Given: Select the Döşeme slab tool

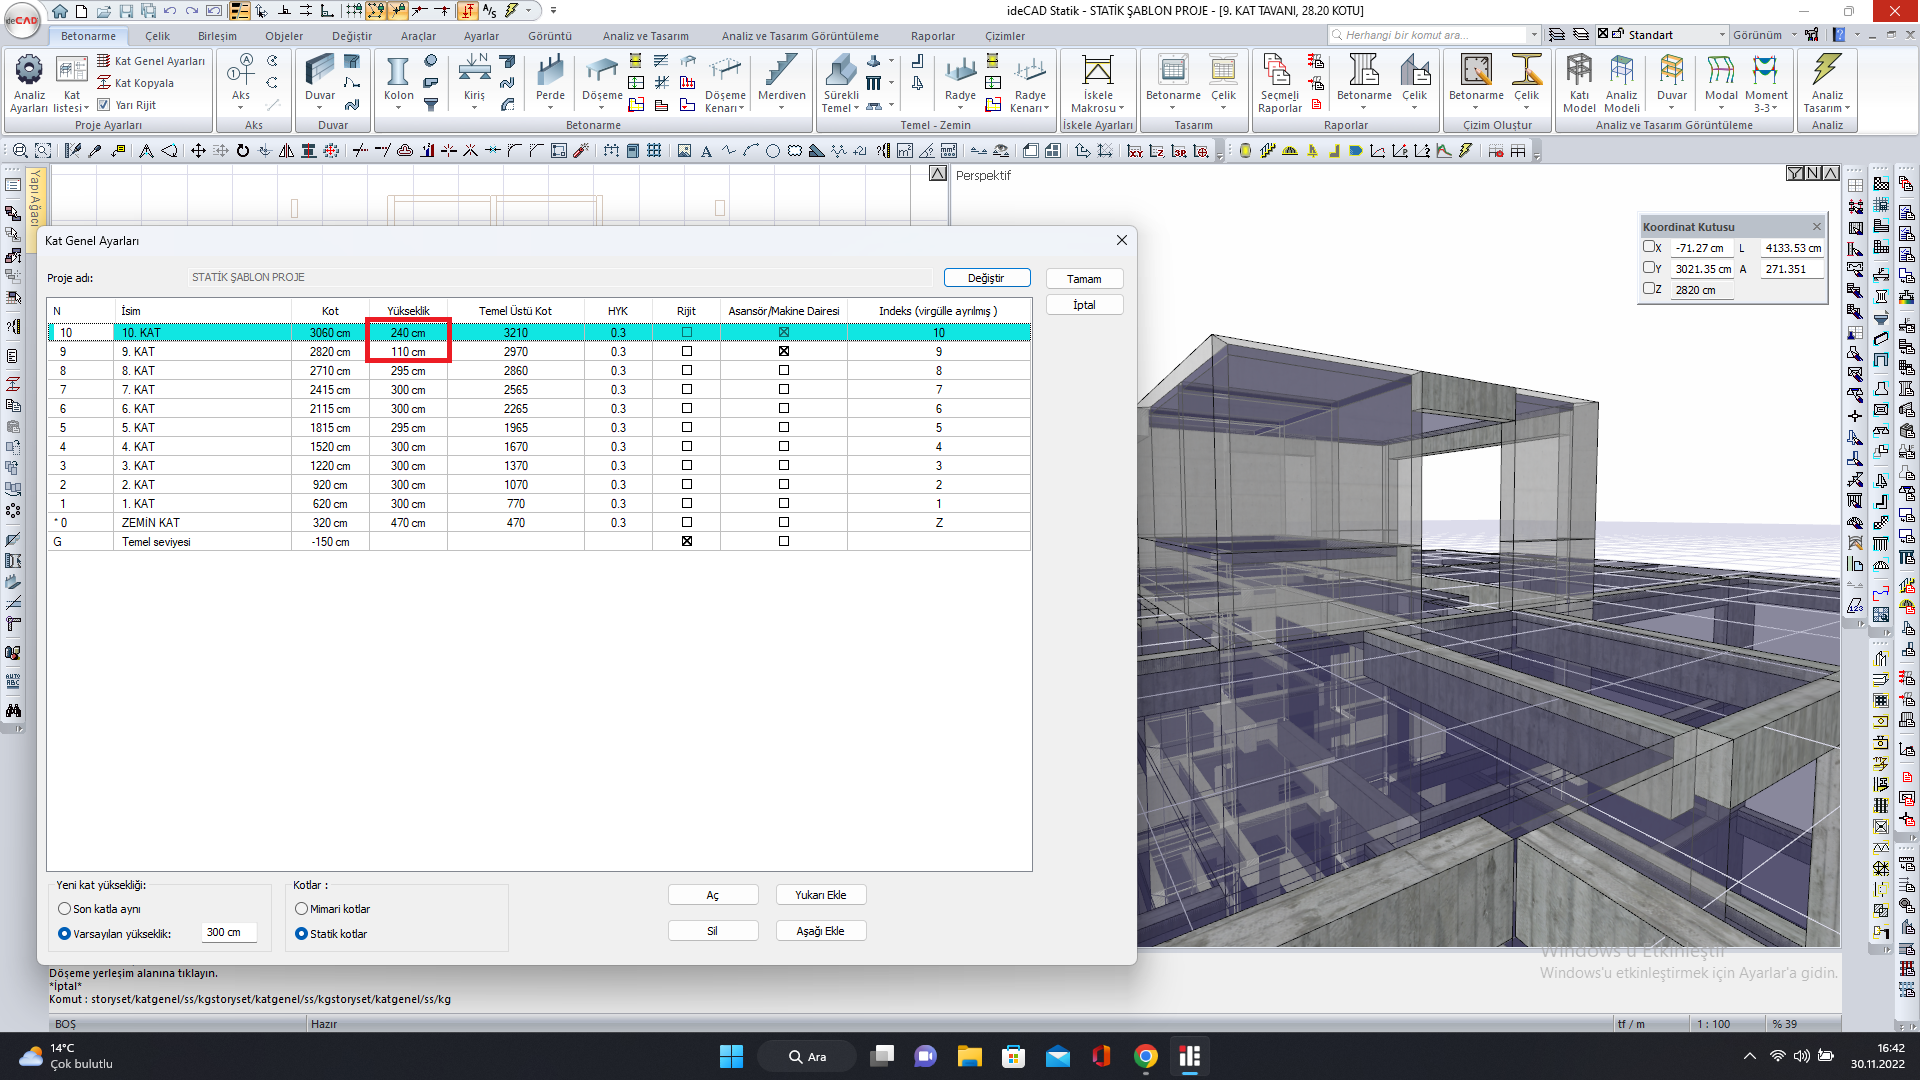Looking at the screenshot, I should [x=602, y=82].
